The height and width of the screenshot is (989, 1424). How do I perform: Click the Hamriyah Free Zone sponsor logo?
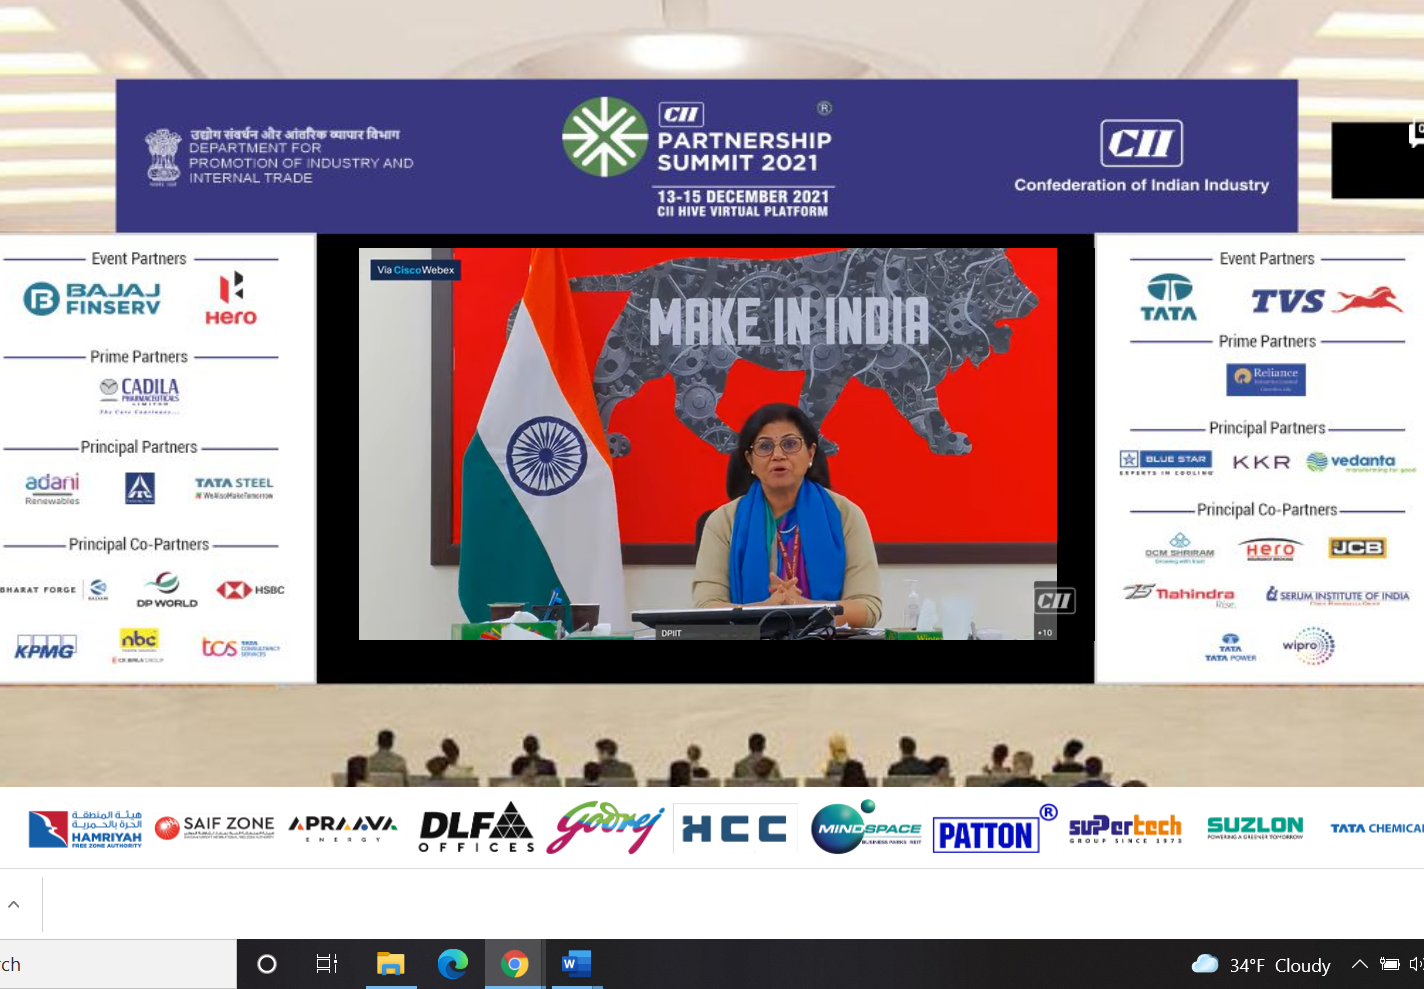85,829
